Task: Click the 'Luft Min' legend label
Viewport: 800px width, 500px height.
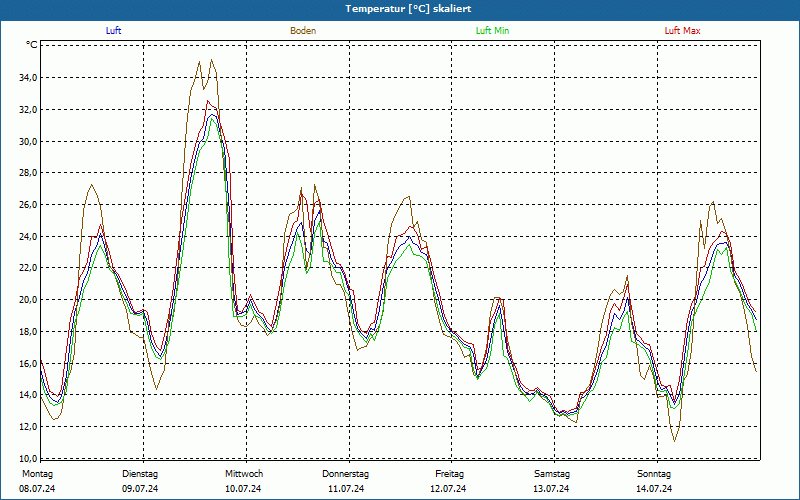Action: tap(492, 31)
